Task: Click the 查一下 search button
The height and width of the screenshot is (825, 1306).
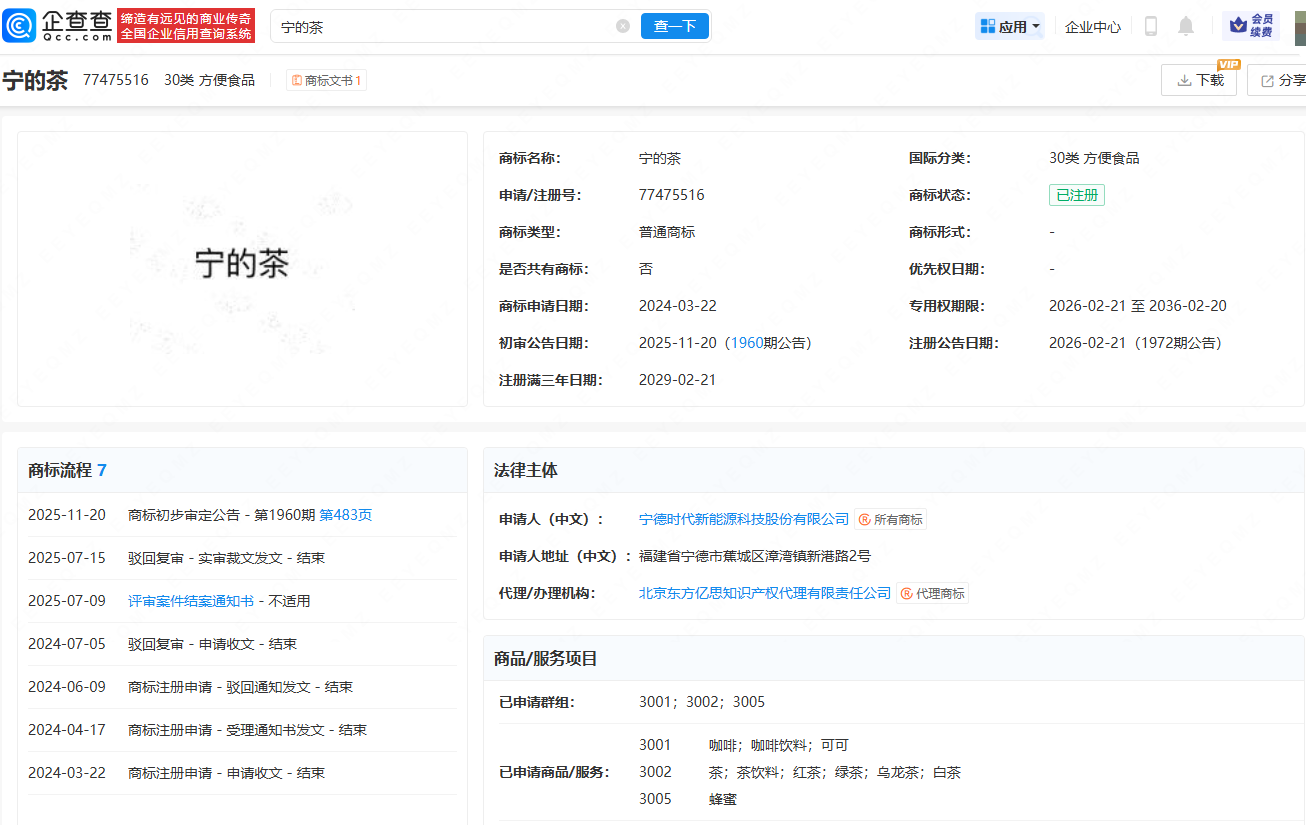Action: pyautogui.click(x=675, y=27)
